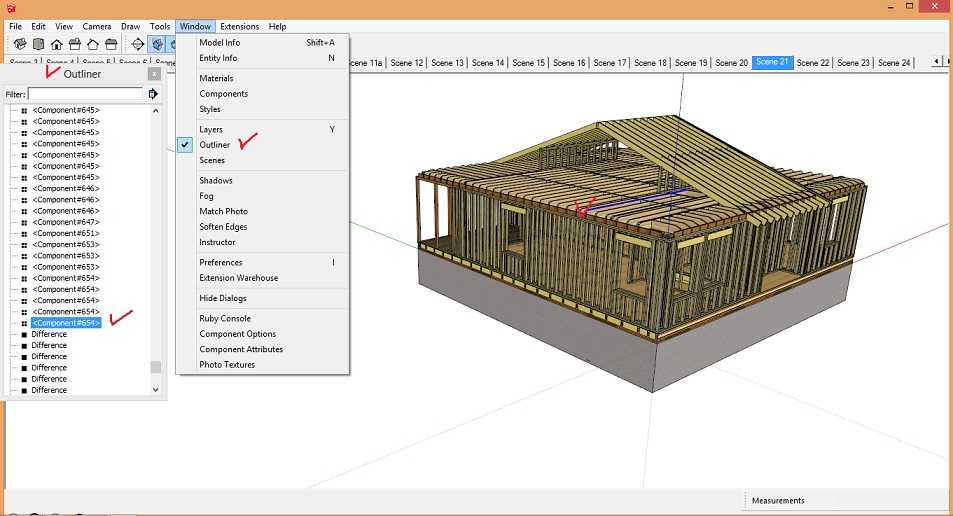Screen dimensions: 953x516
Task: Open the Outliner details arrow menu
Action: tap(153, 94)
